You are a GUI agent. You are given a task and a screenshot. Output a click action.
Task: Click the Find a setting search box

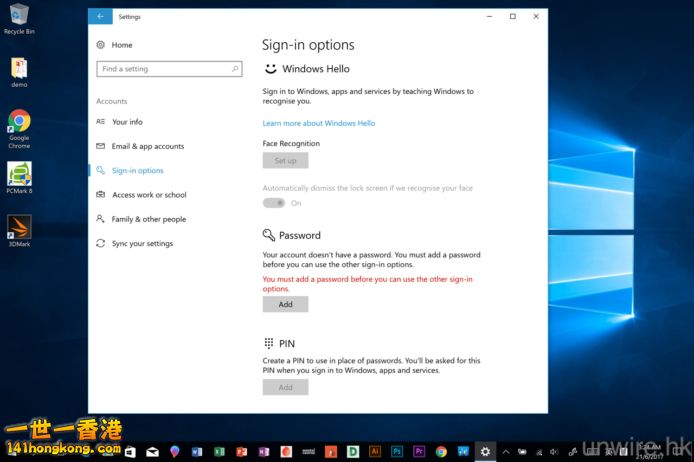coord(169,69)
